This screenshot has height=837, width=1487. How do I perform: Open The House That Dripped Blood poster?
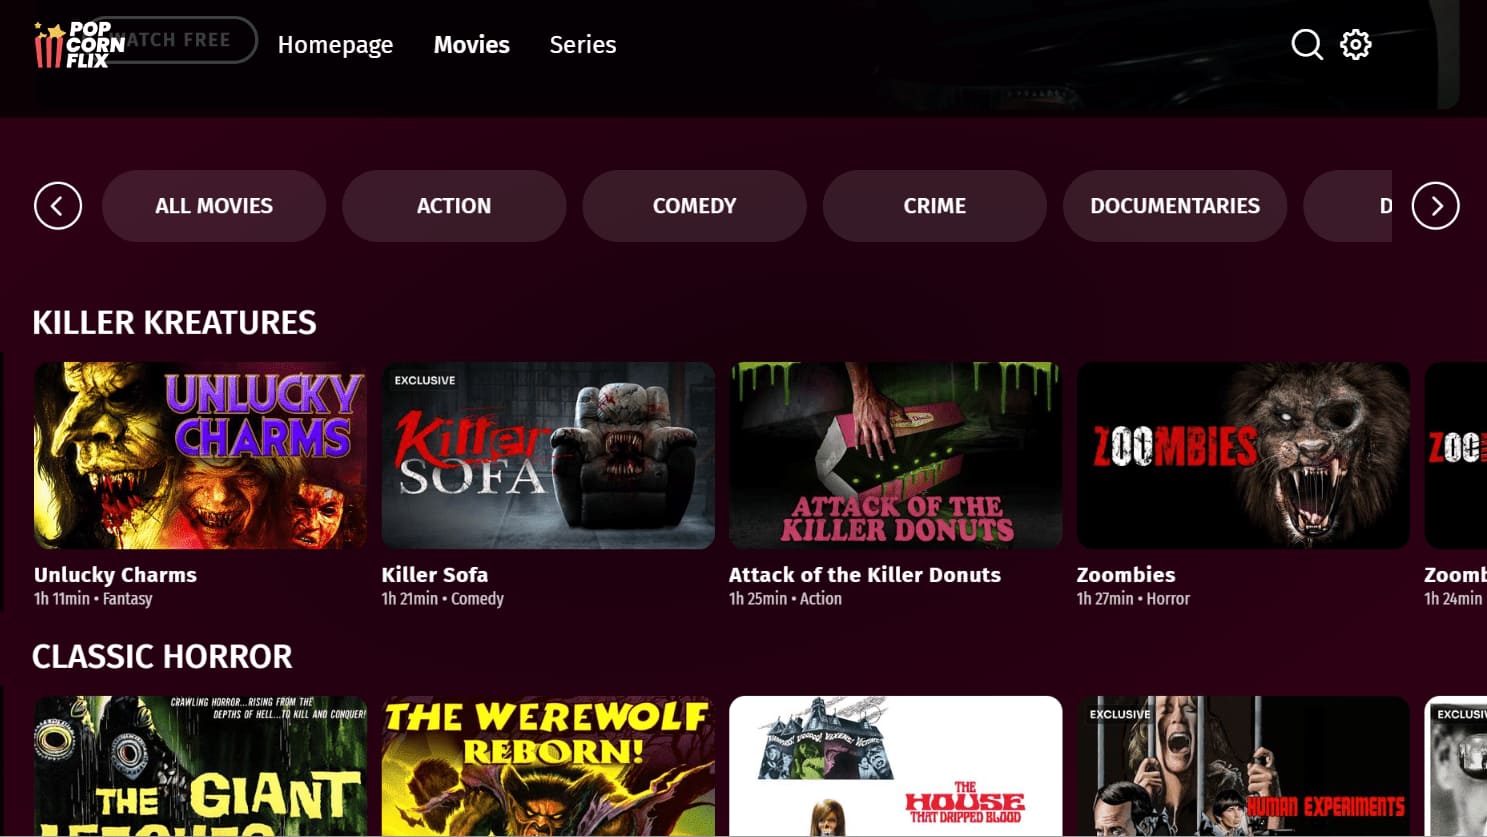895,766
